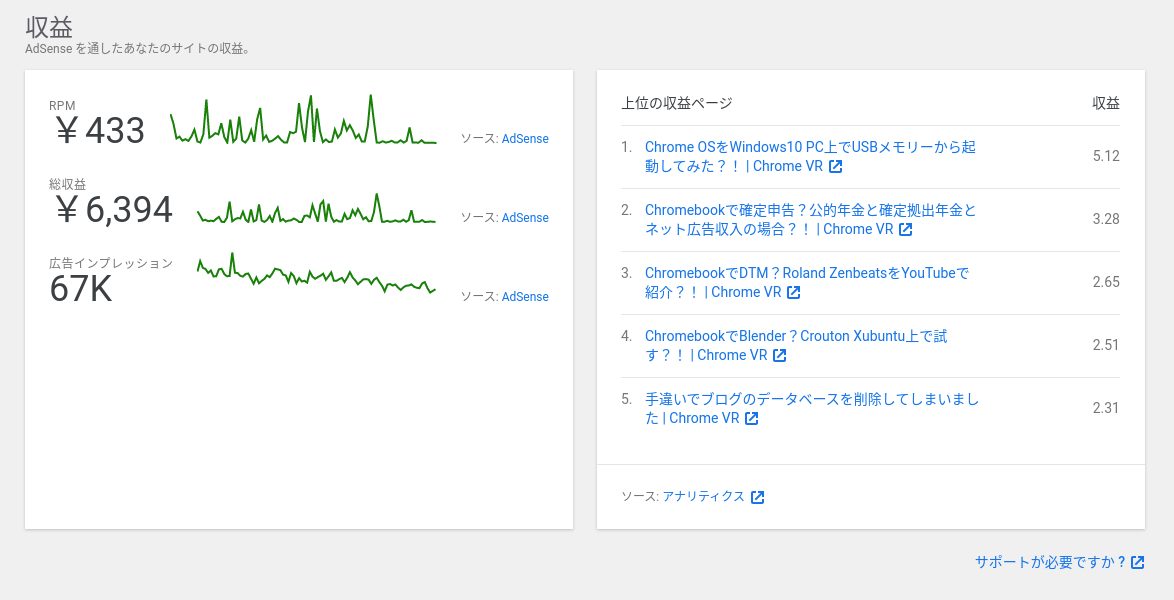Click the 収益 column header

tap(1106, 103)
